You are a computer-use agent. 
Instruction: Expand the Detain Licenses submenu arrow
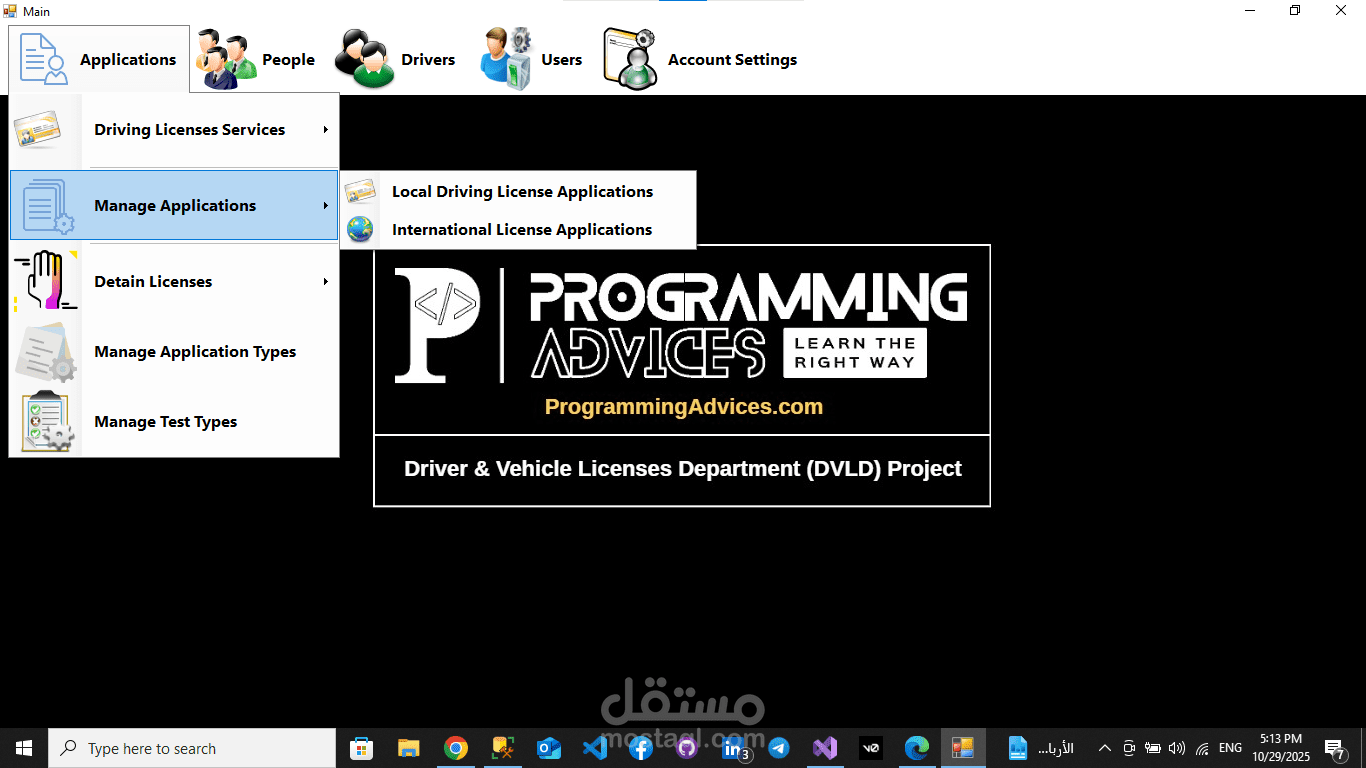[x=326, y=282]
